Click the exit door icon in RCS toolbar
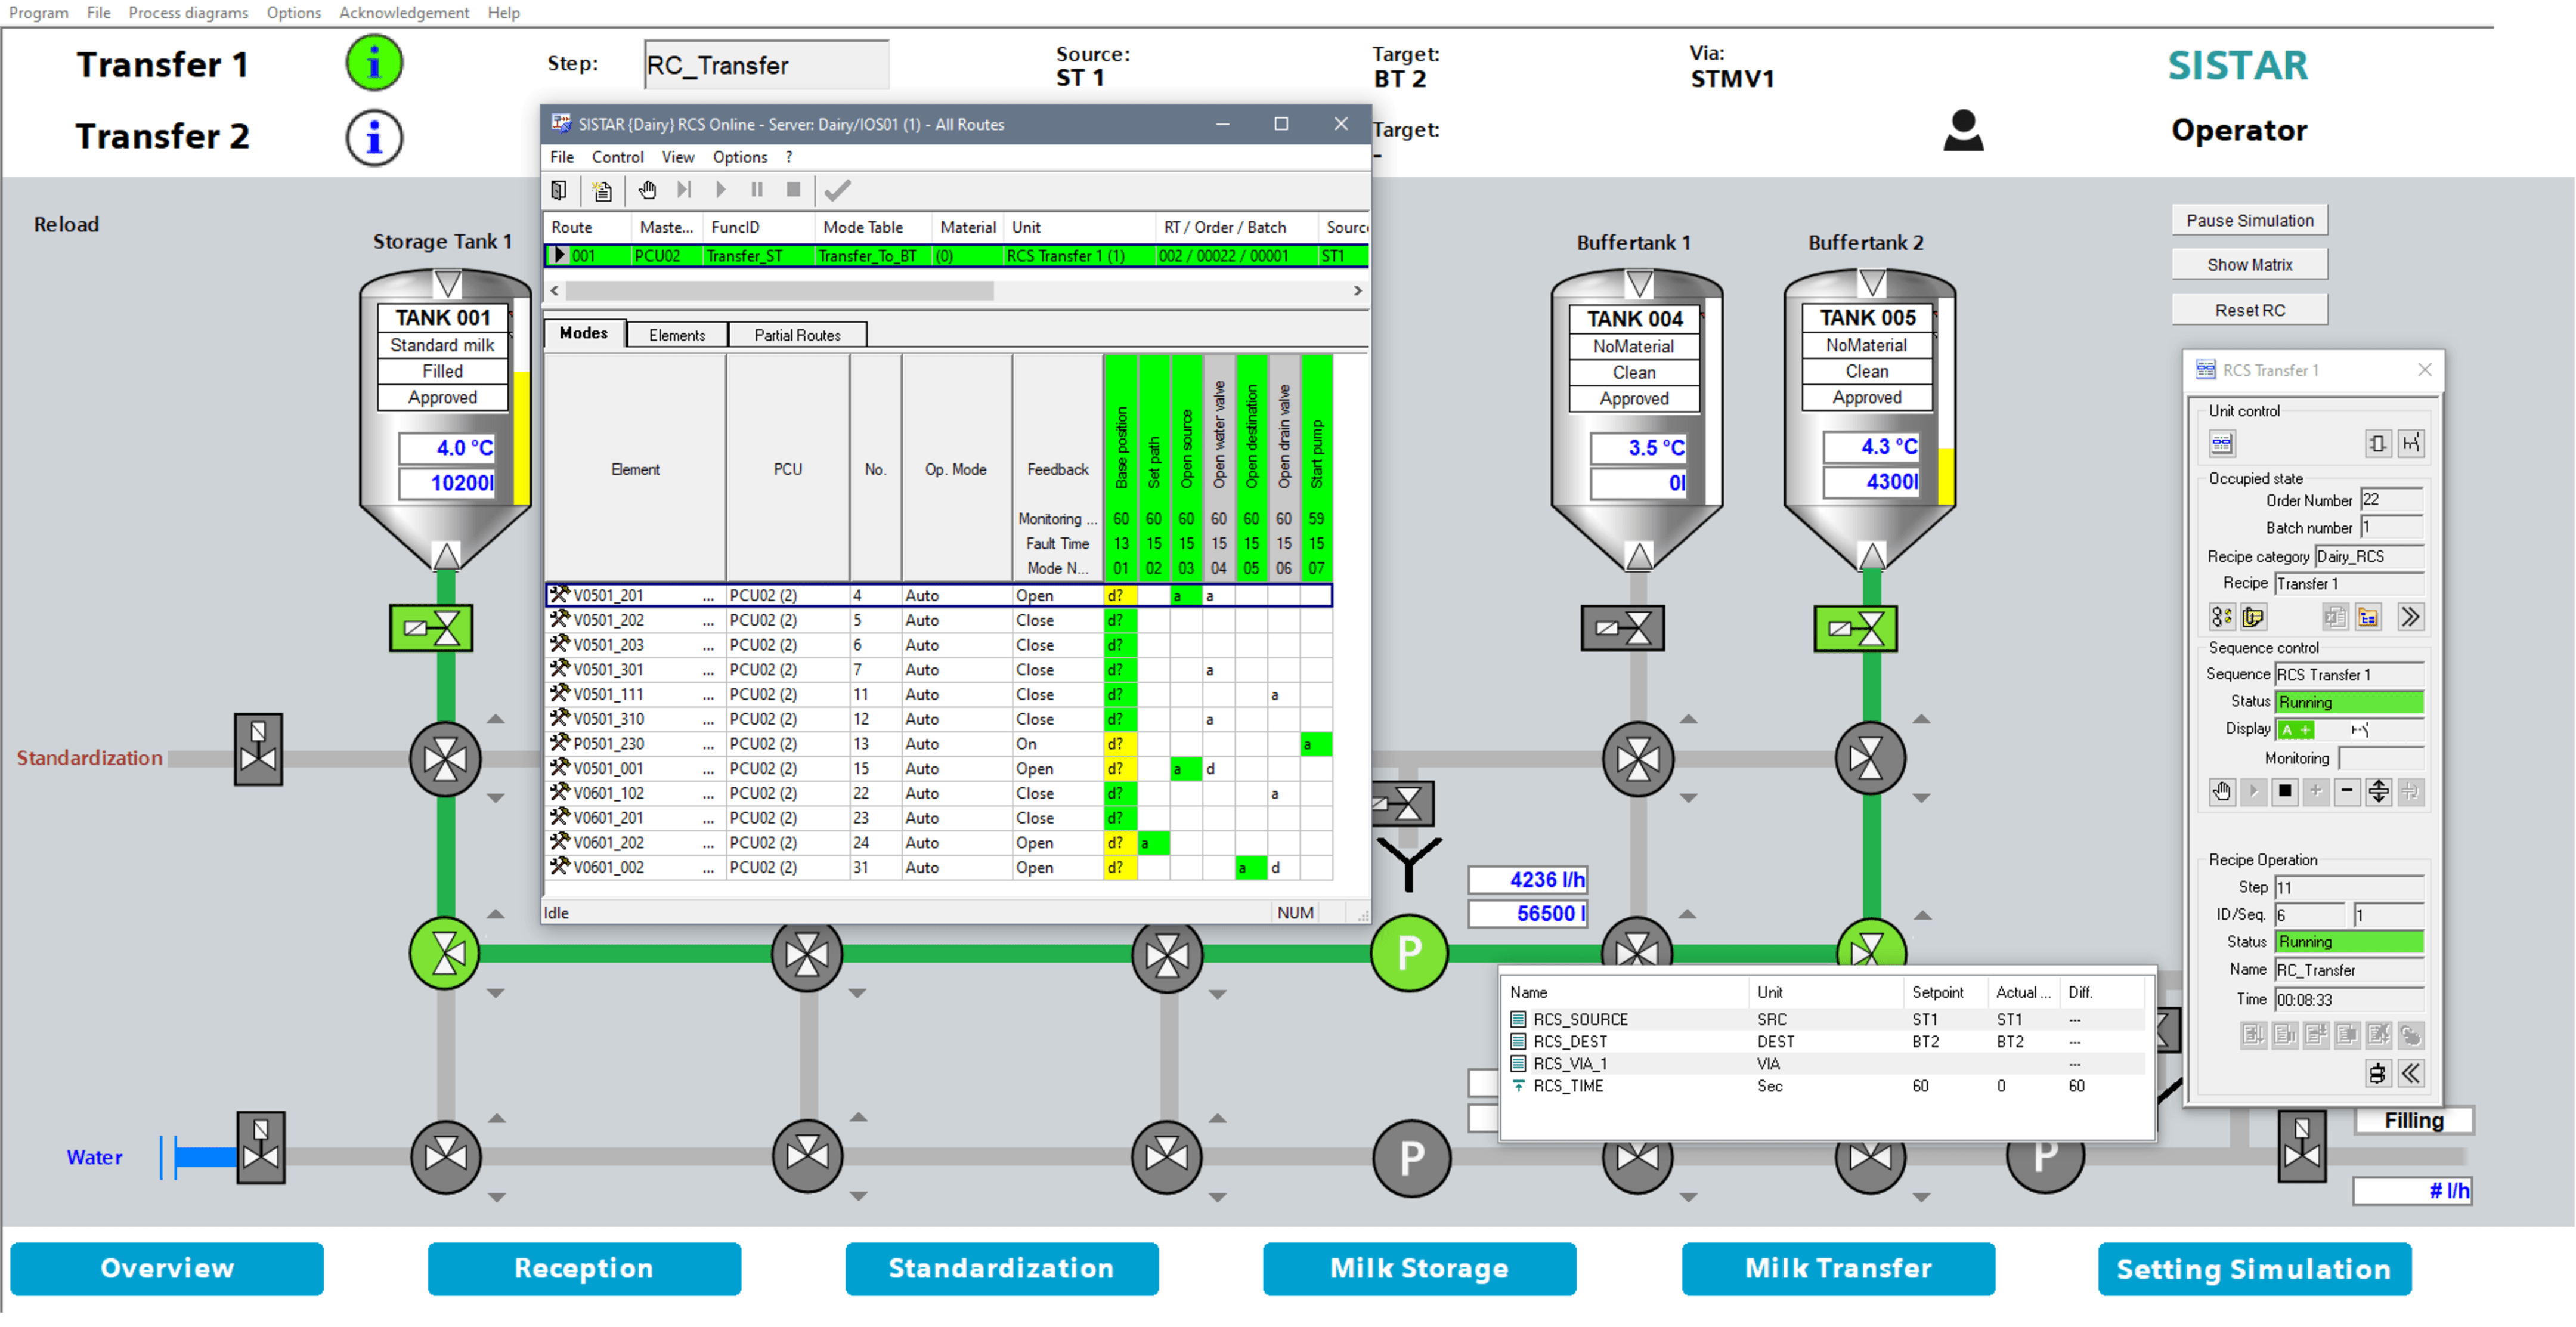The height and width of the screenshot is (1327, 2576). click(560, 190)
